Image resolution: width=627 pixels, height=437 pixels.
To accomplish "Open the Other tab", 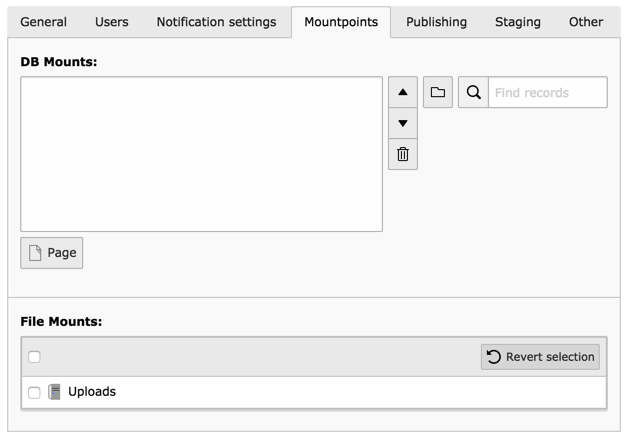I will coord(586,22).
